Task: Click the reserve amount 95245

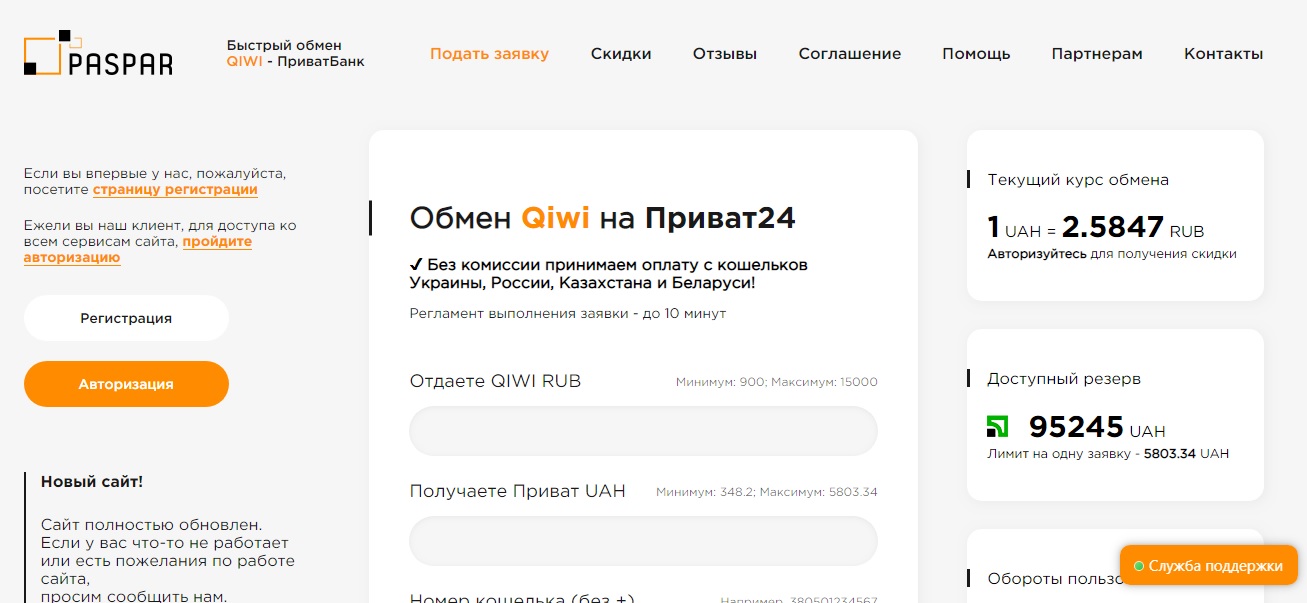Action: point(1076,427)
